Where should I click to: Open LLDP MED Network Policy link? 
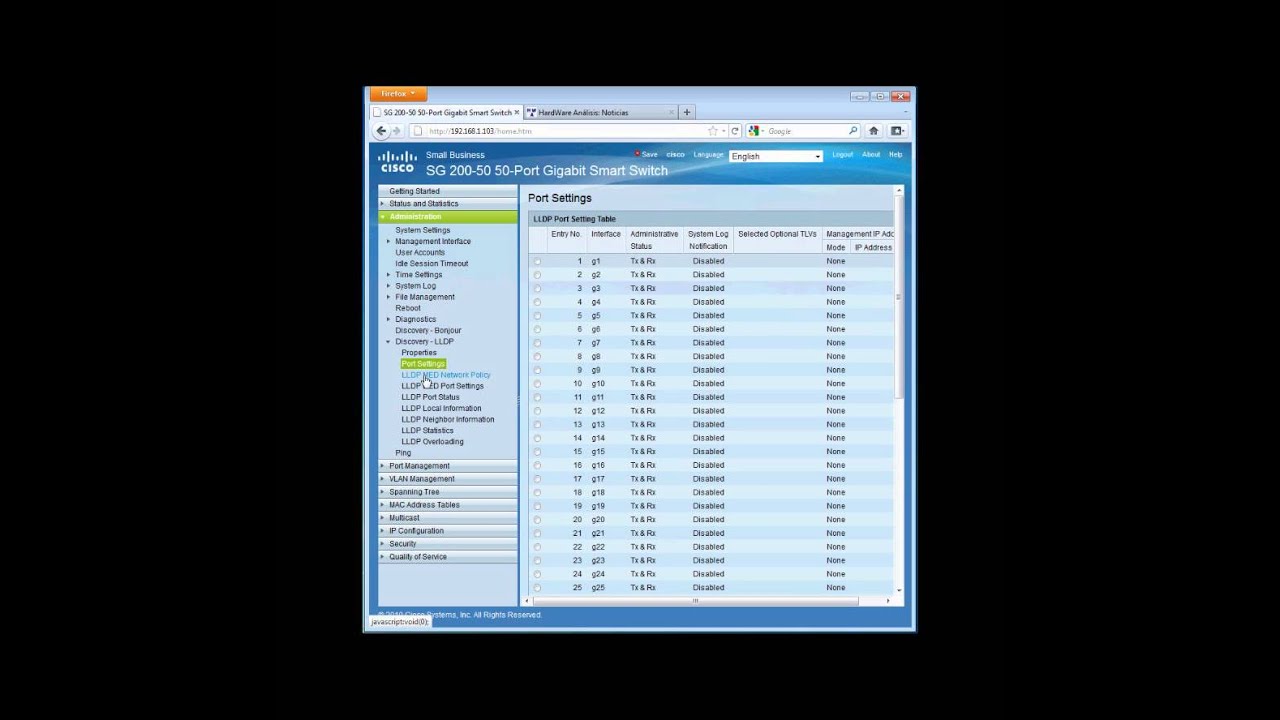(446, 375)
